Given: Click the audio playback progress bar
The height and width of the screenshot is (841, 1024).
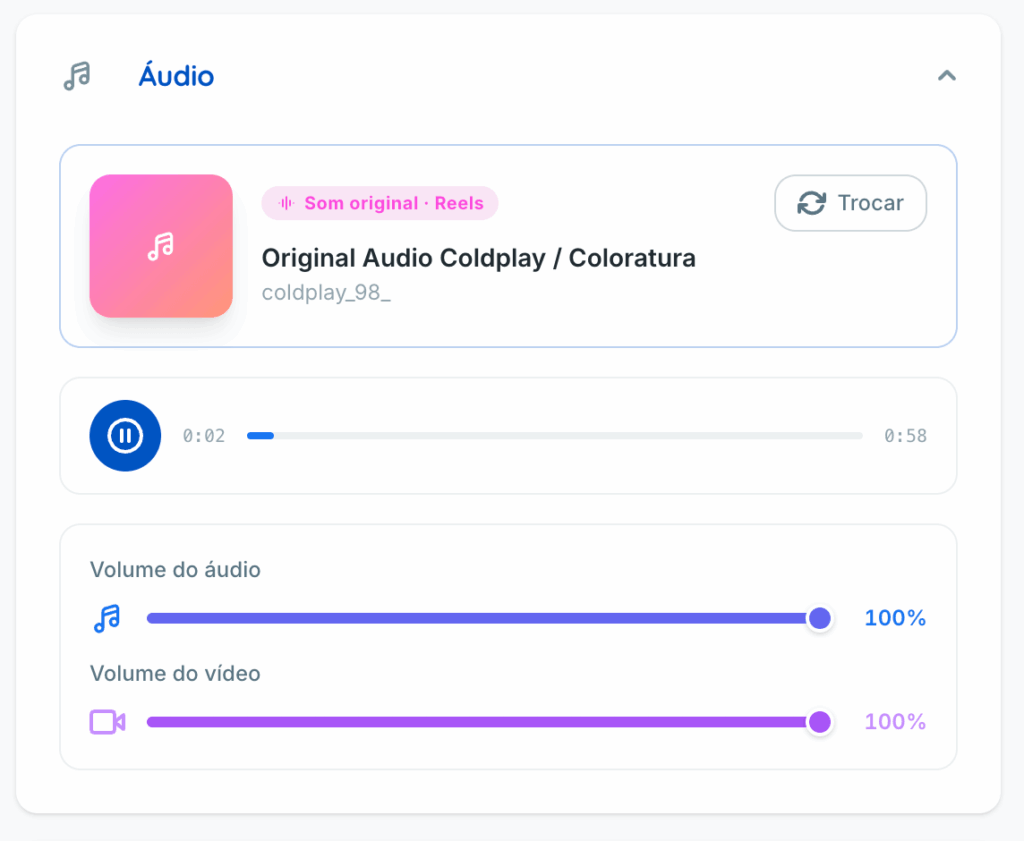Looking at the screenshot, I should (x=554, y=436).
